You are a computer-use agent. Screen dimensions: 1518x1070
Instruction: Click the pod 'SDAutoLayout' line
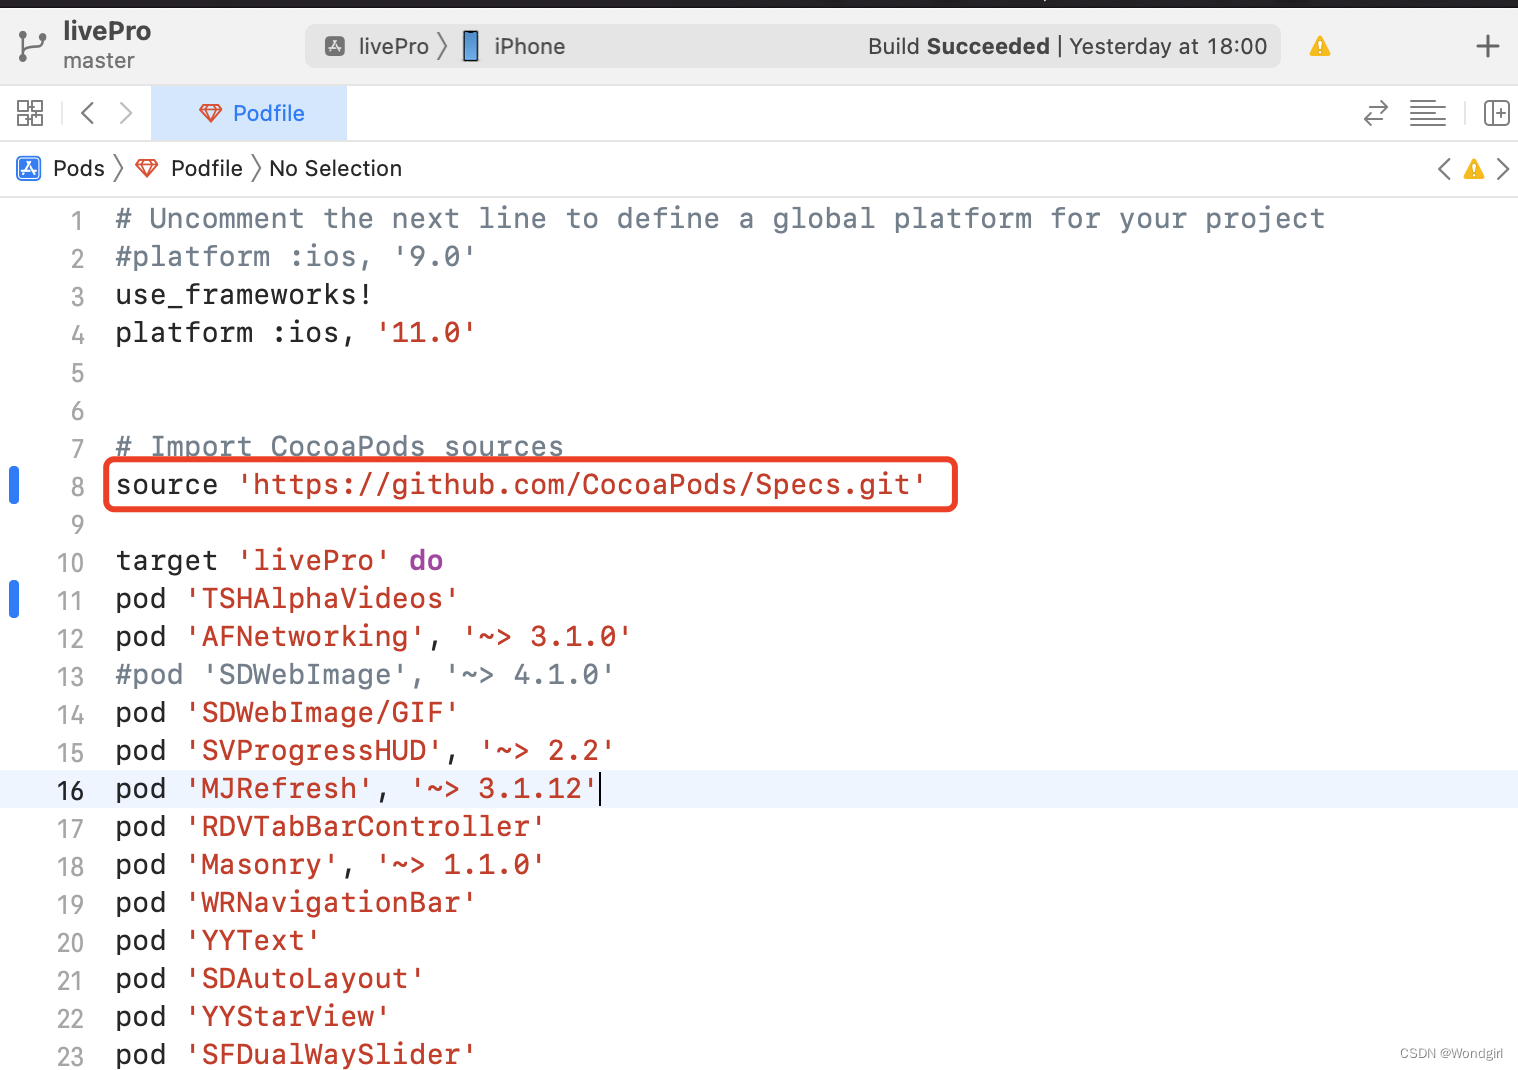pyautogui.click(x=270, y=978)
